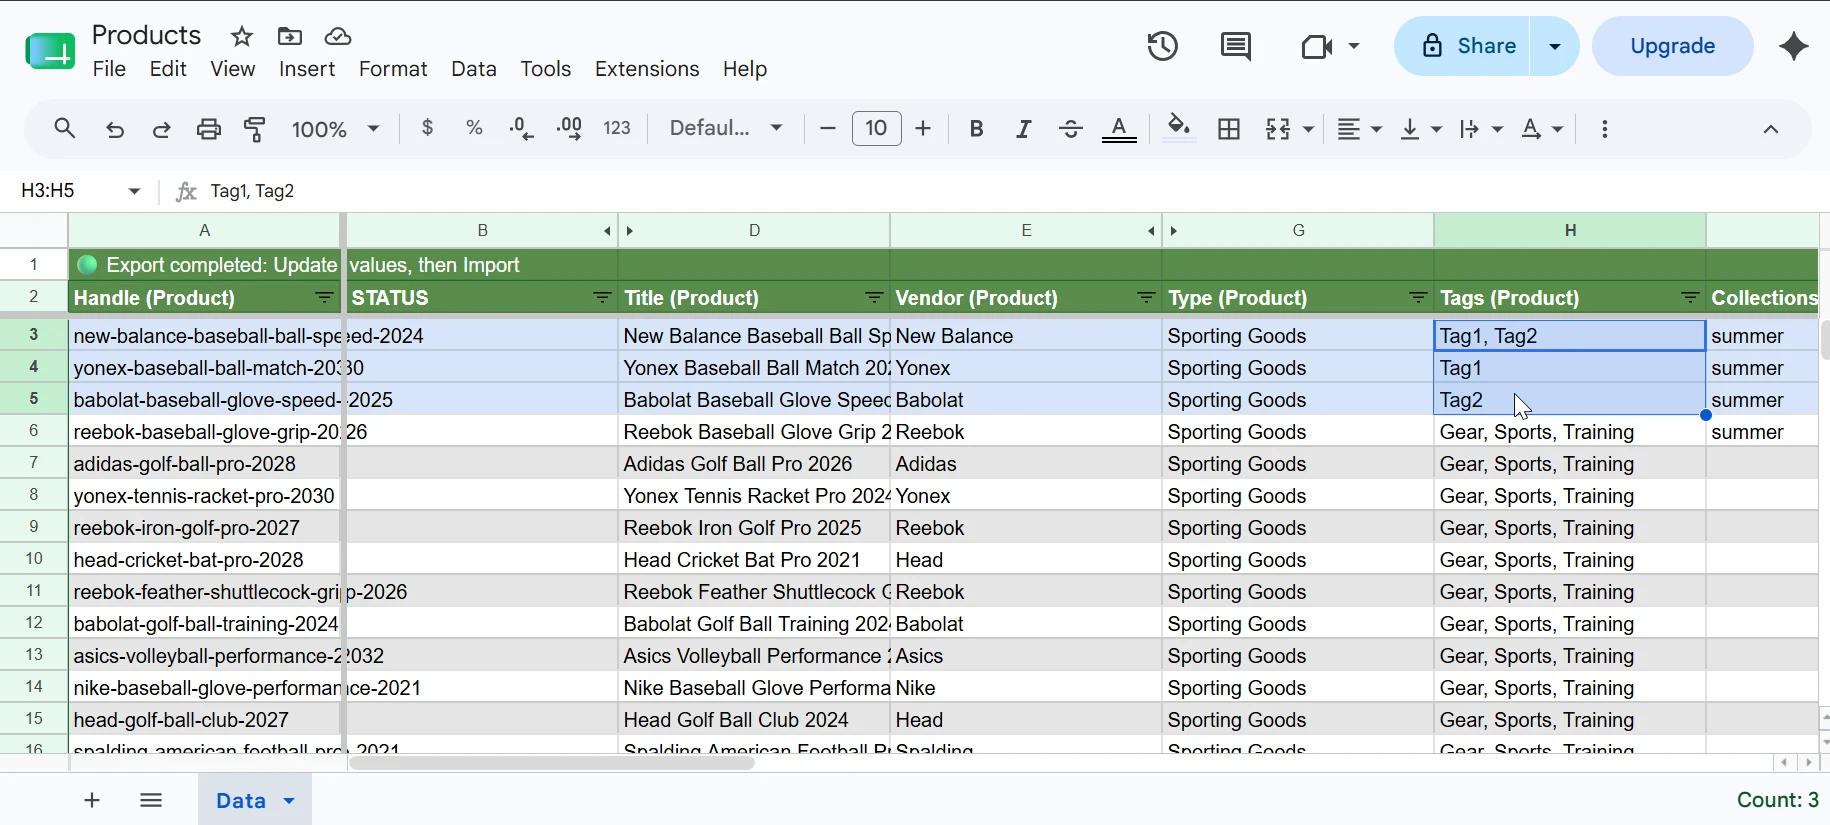Viewport: 1830px width, 825px height.
Task: Toggle filter on Type (Product) column
Action: click(1418, 298)
